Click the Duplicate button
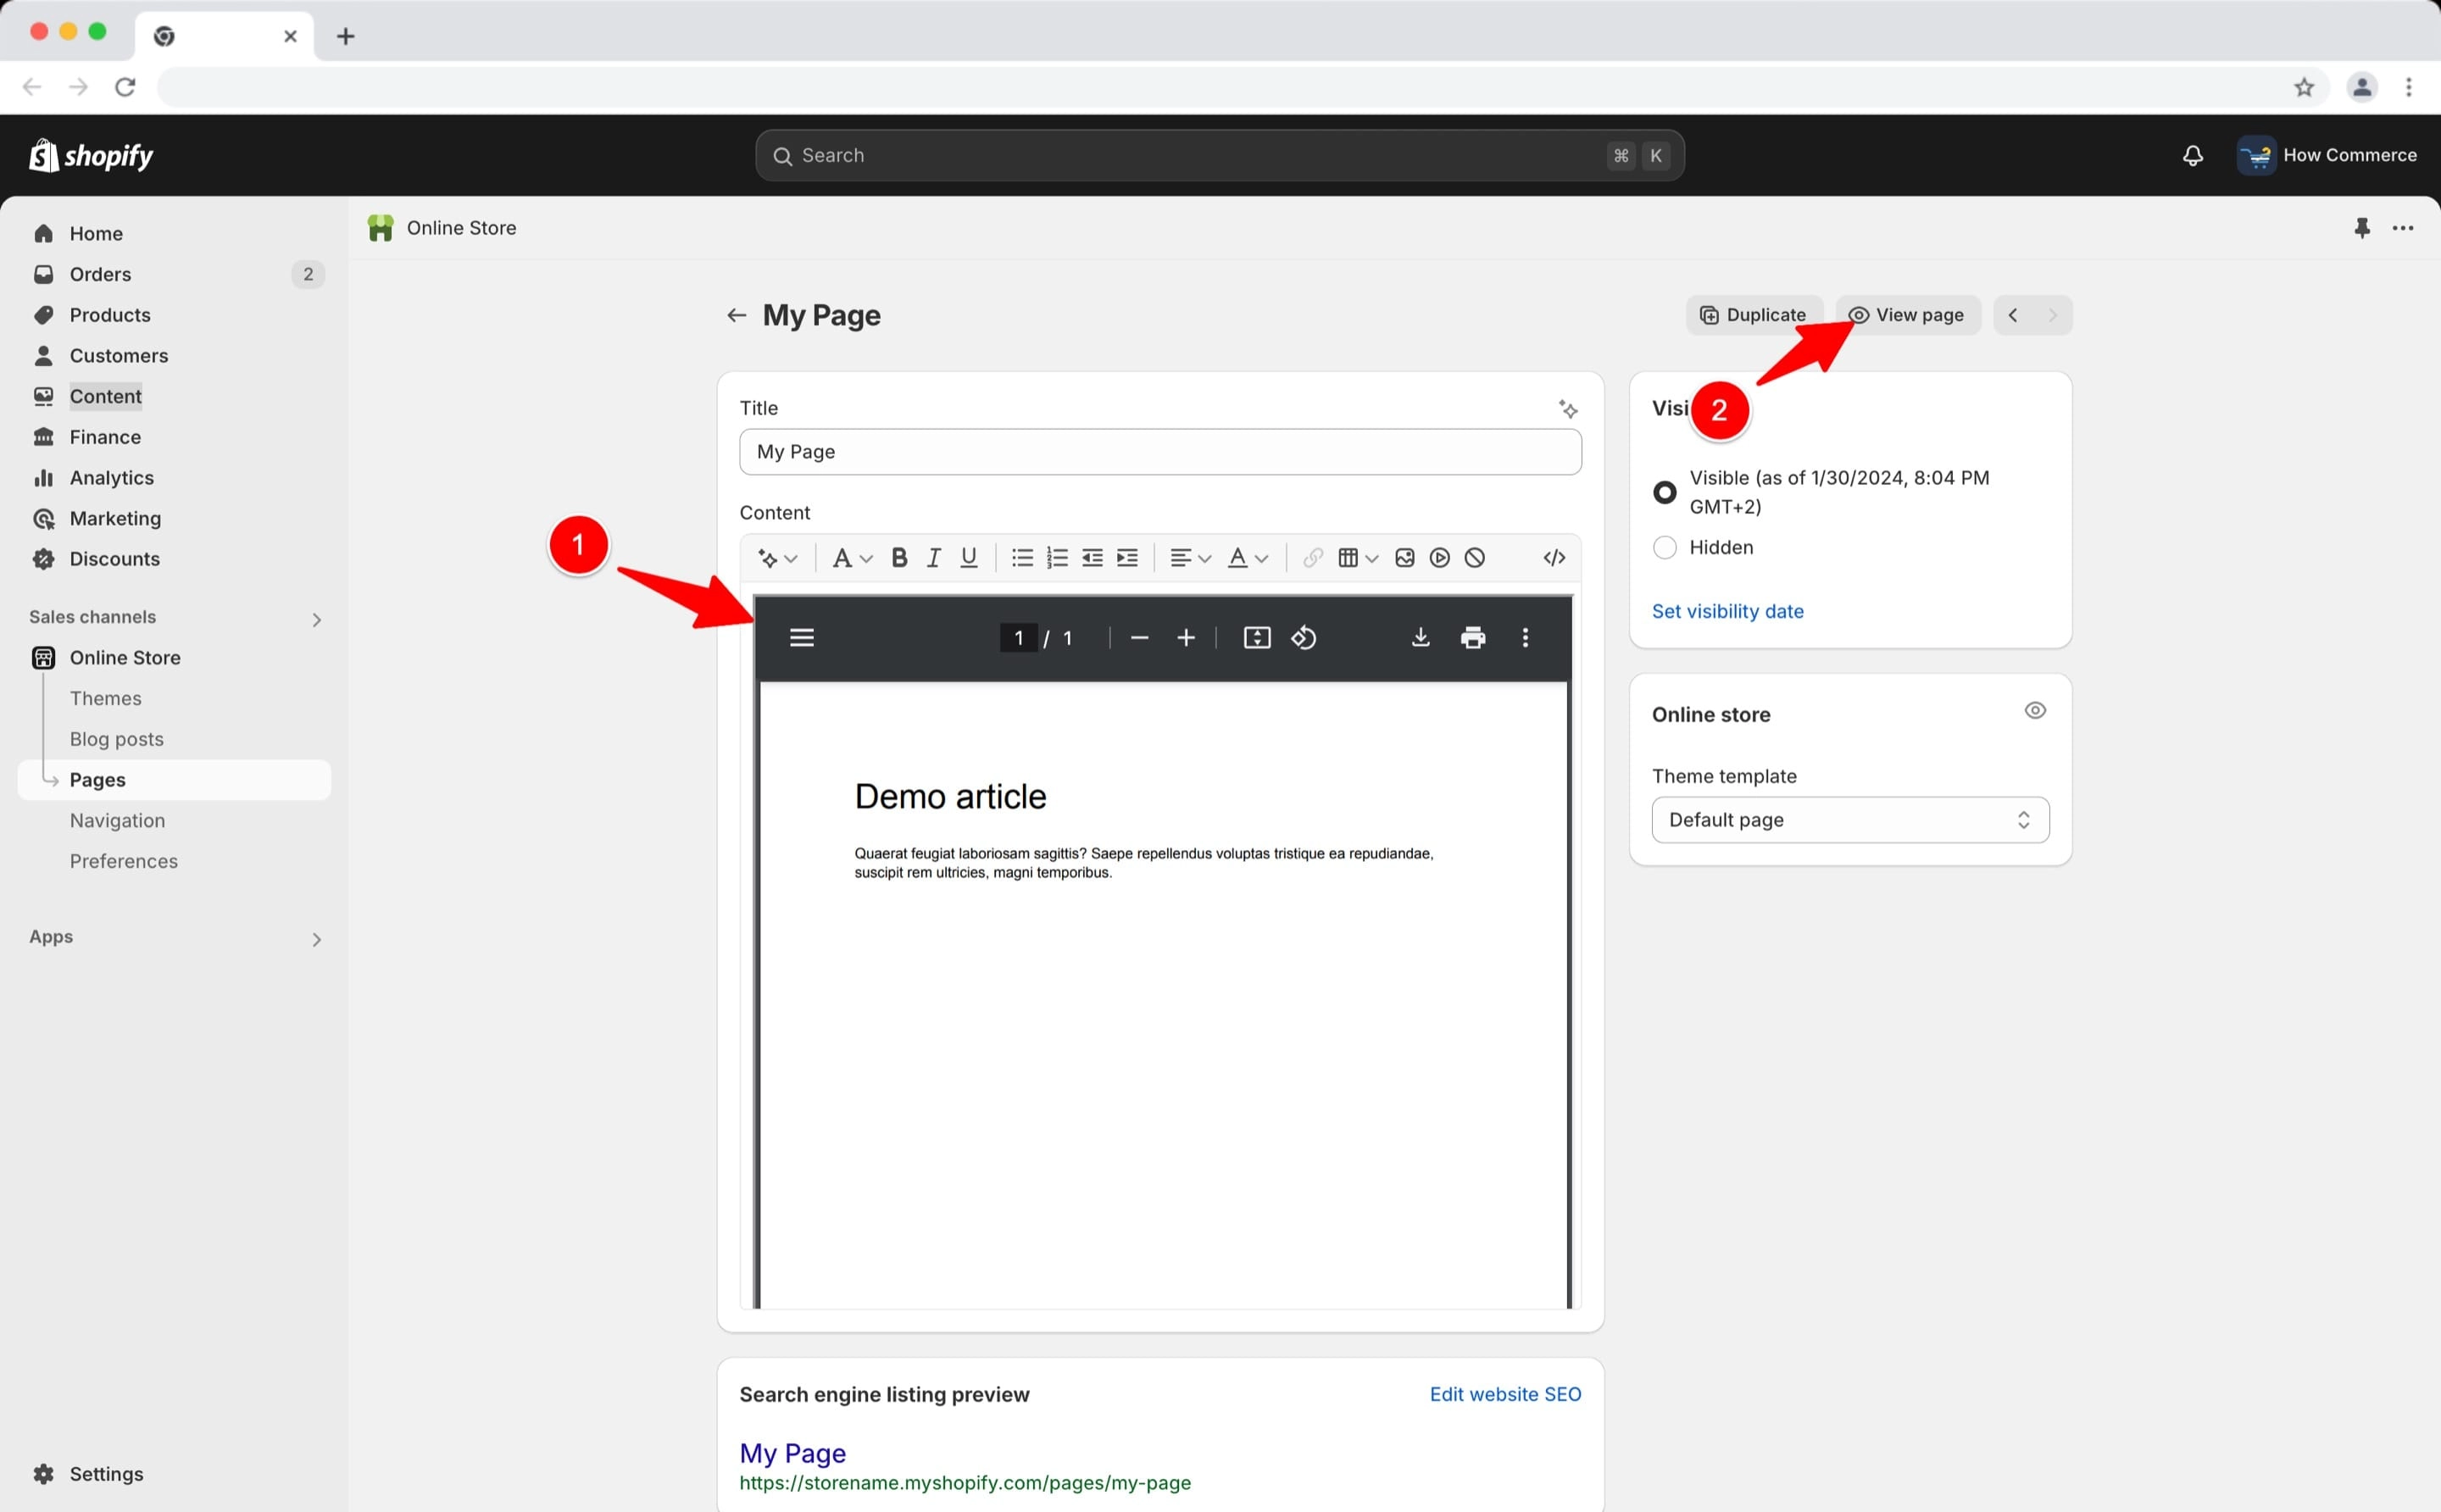This screenshot has width=2441, height=1512. [1754, 316]
